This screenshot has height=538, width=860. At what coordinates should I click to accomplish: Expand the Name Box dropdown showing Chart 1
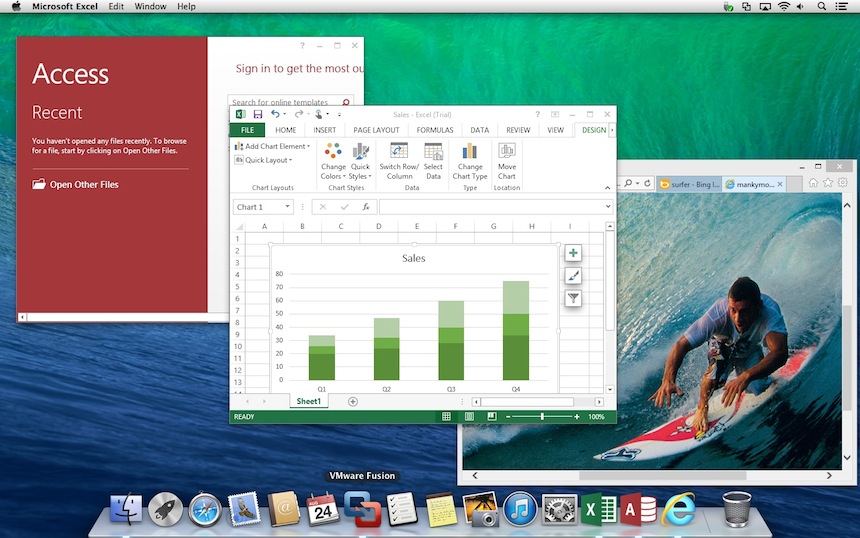(x=287, y=207)
